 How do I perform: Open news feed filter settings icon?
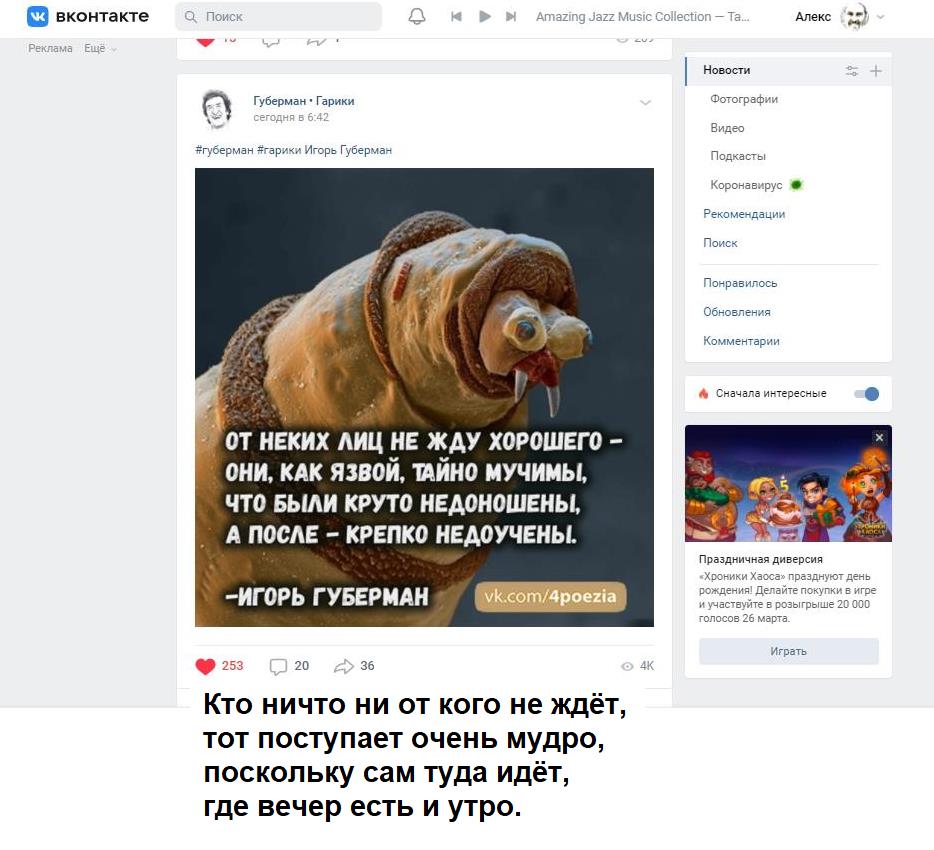click(x=852, y=71)
